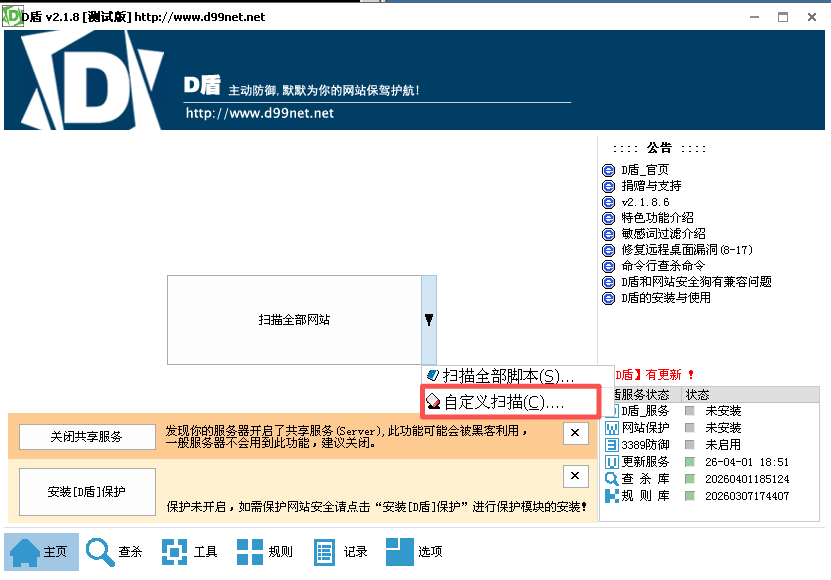Select the 网站保护 未安装 status text

tap(723, 428)
